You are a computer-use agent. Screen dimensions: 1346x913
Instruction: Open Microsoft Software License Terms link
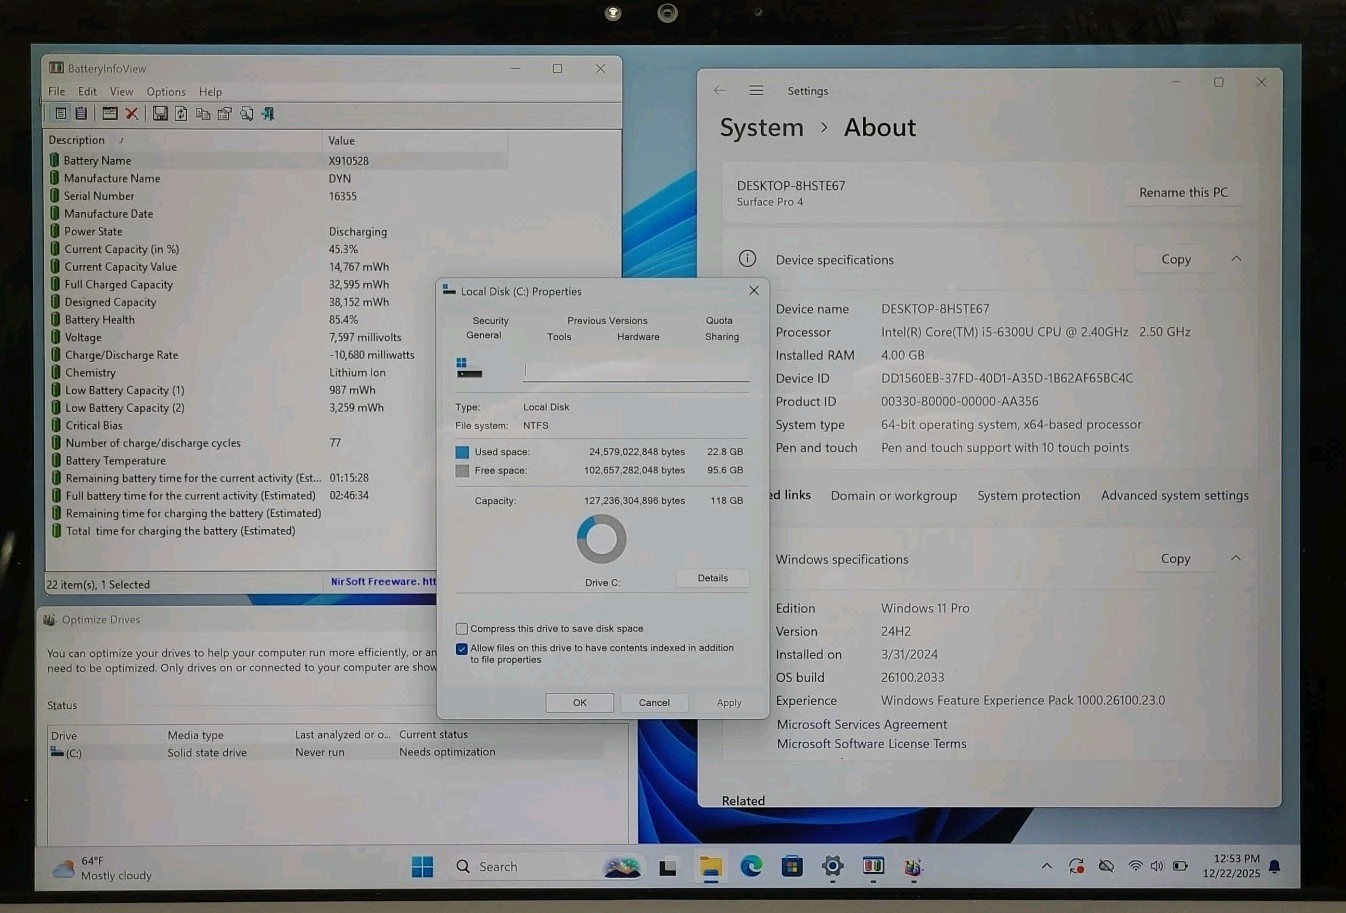(x=872, y=744)
